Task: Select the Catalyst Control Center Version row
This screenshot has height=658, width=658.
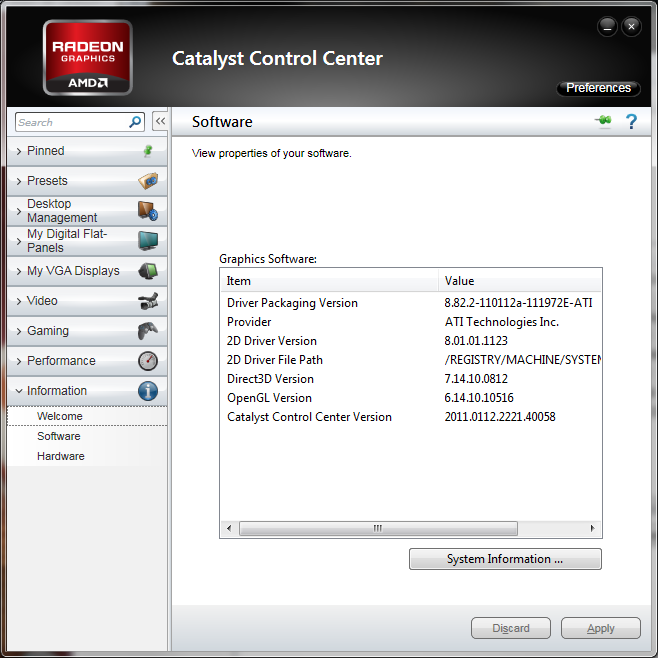Action: 411,417
